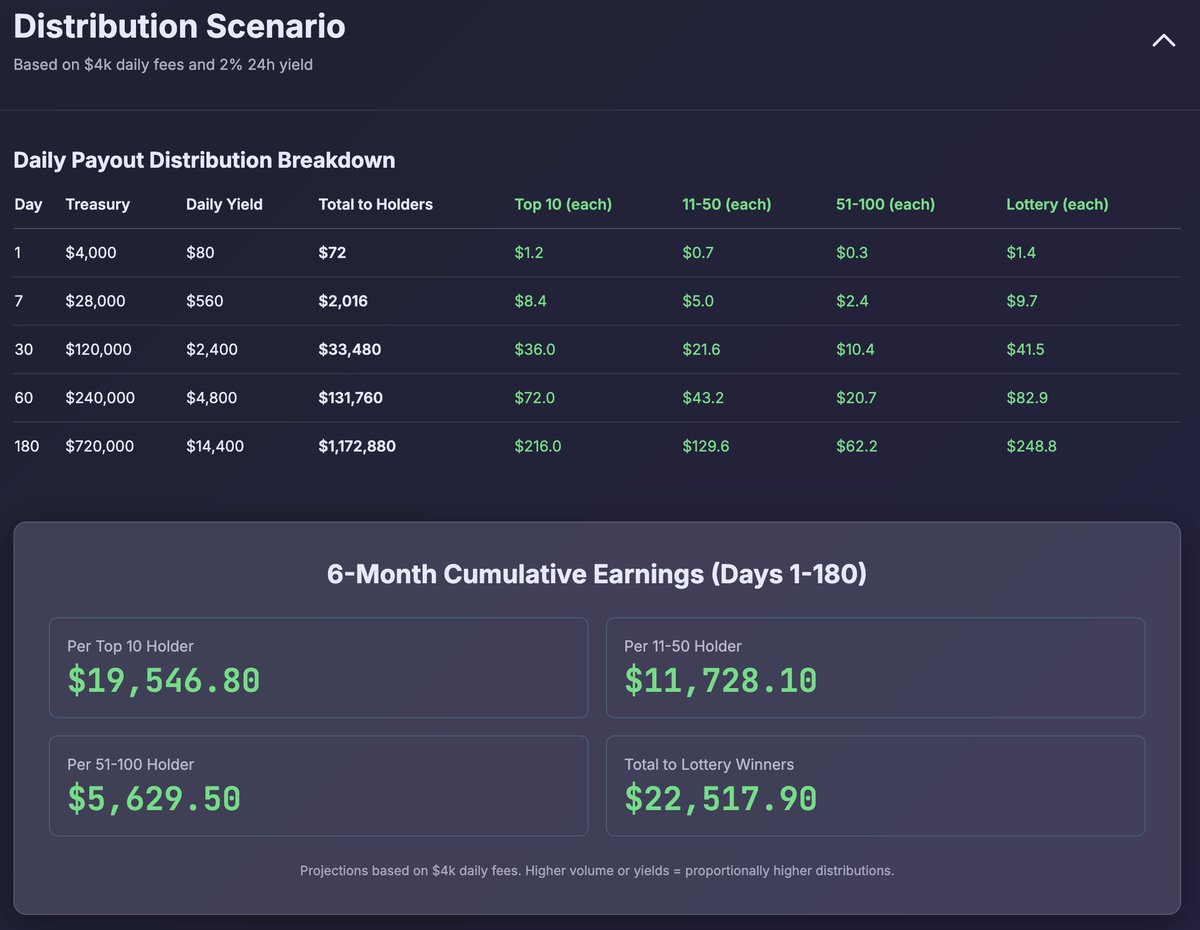Click the Total to Holders header
The width and height of the screenshot is (1200, 930).
[x=375, y=204]
